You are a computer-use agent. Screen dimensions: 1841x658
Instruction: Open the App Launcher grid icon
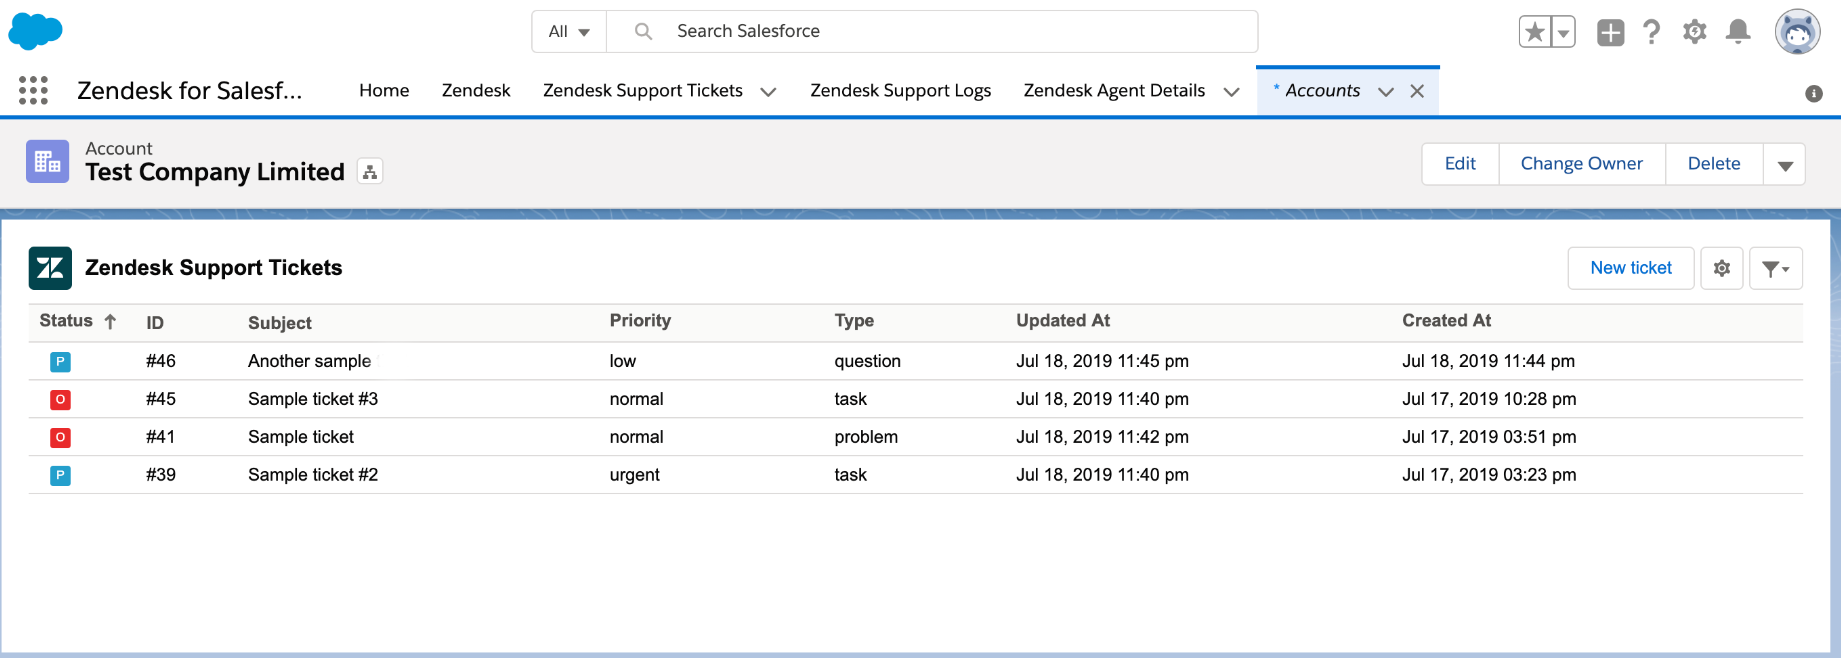click(33, 90)
